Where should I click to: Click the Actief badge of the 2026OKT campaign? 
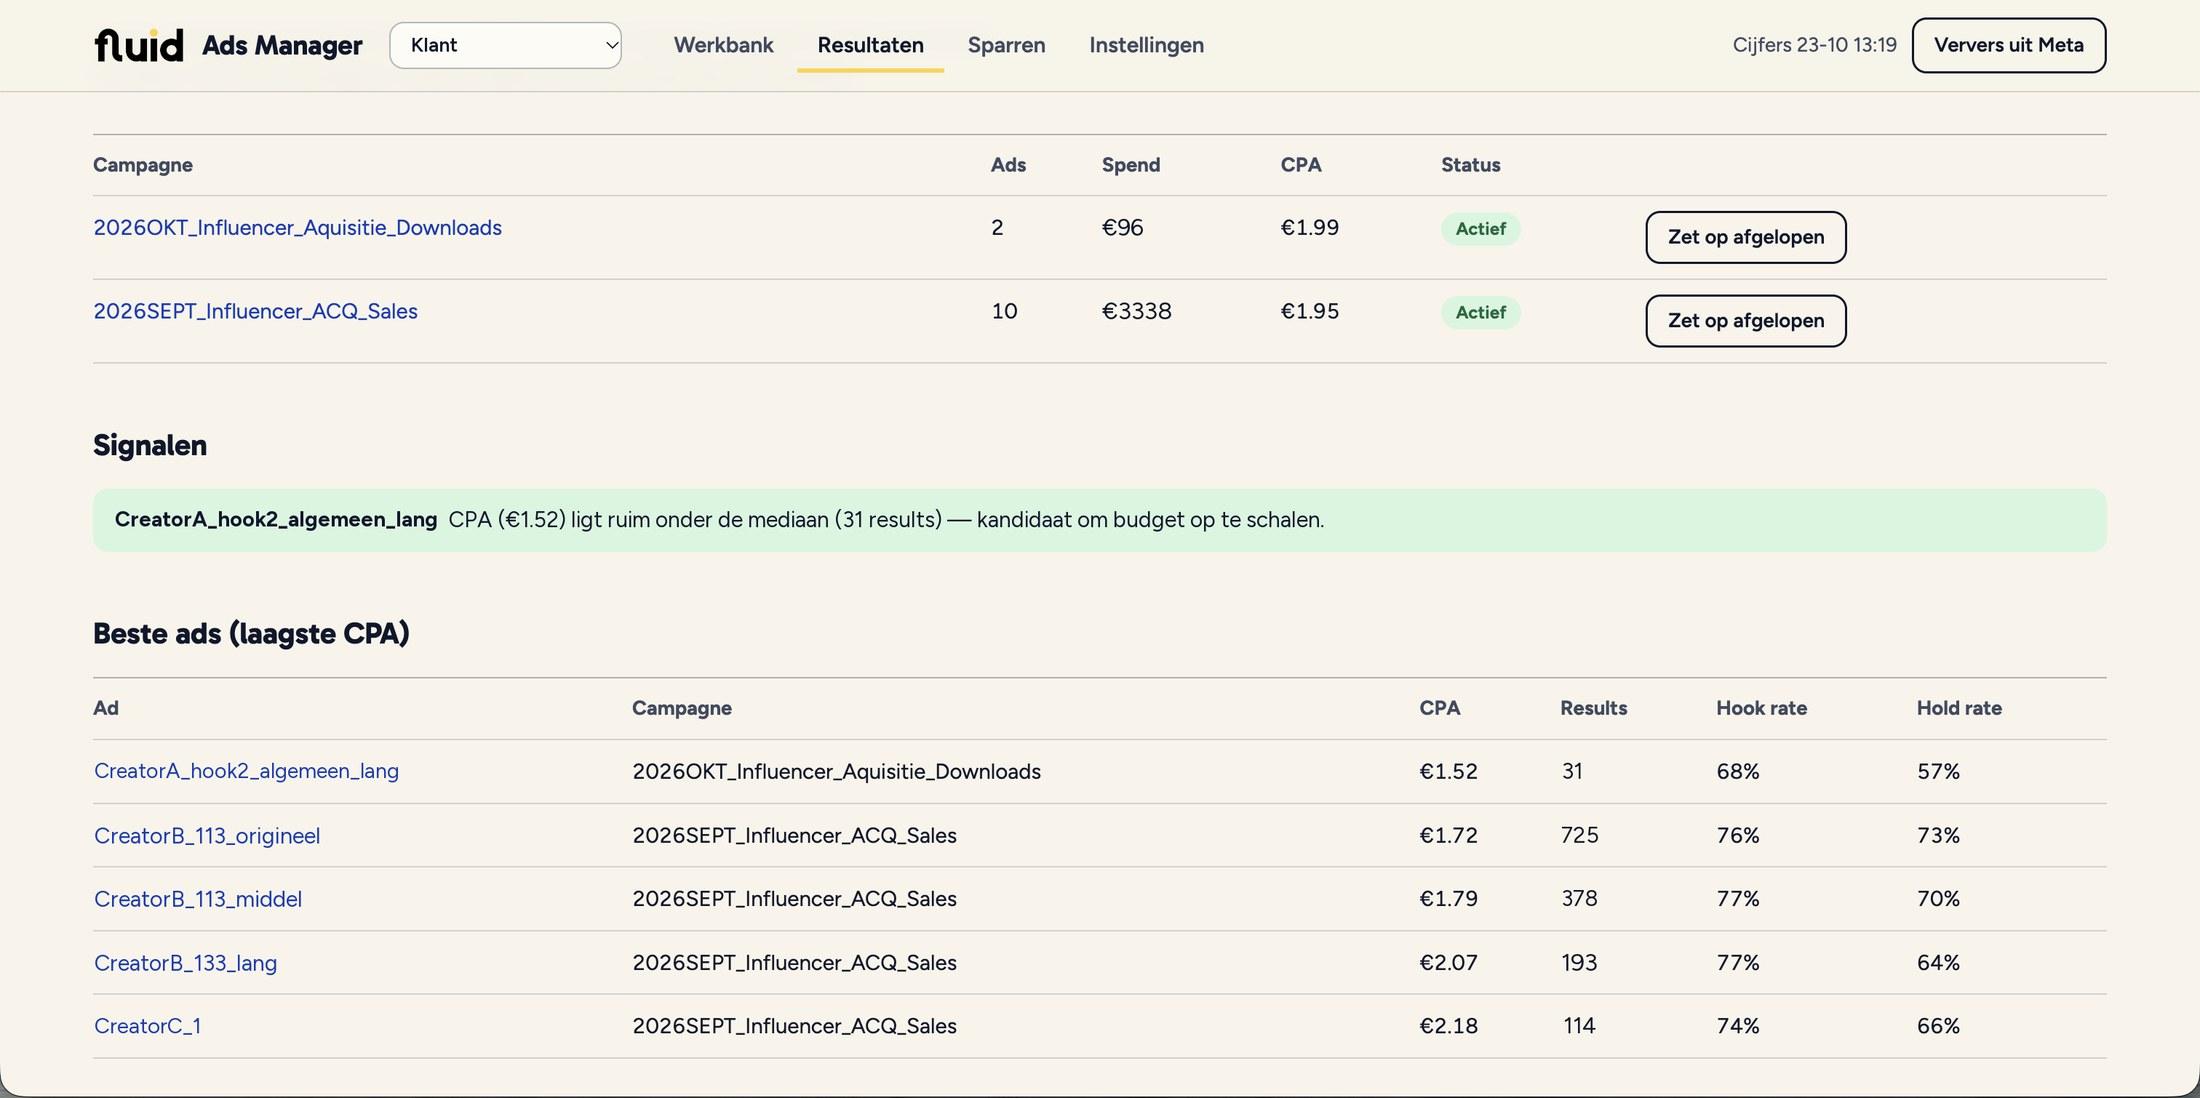coord(1480,229)
